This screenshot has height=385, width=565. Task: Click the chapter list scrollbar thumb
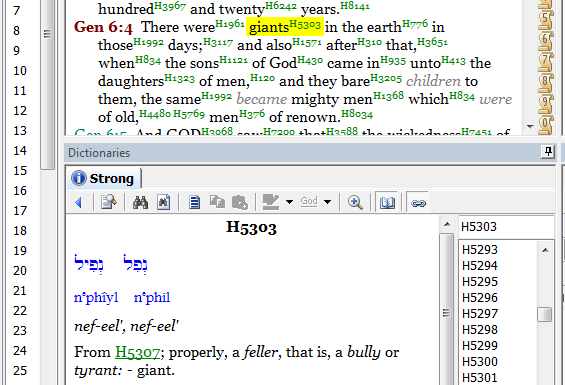pos(47,84)
